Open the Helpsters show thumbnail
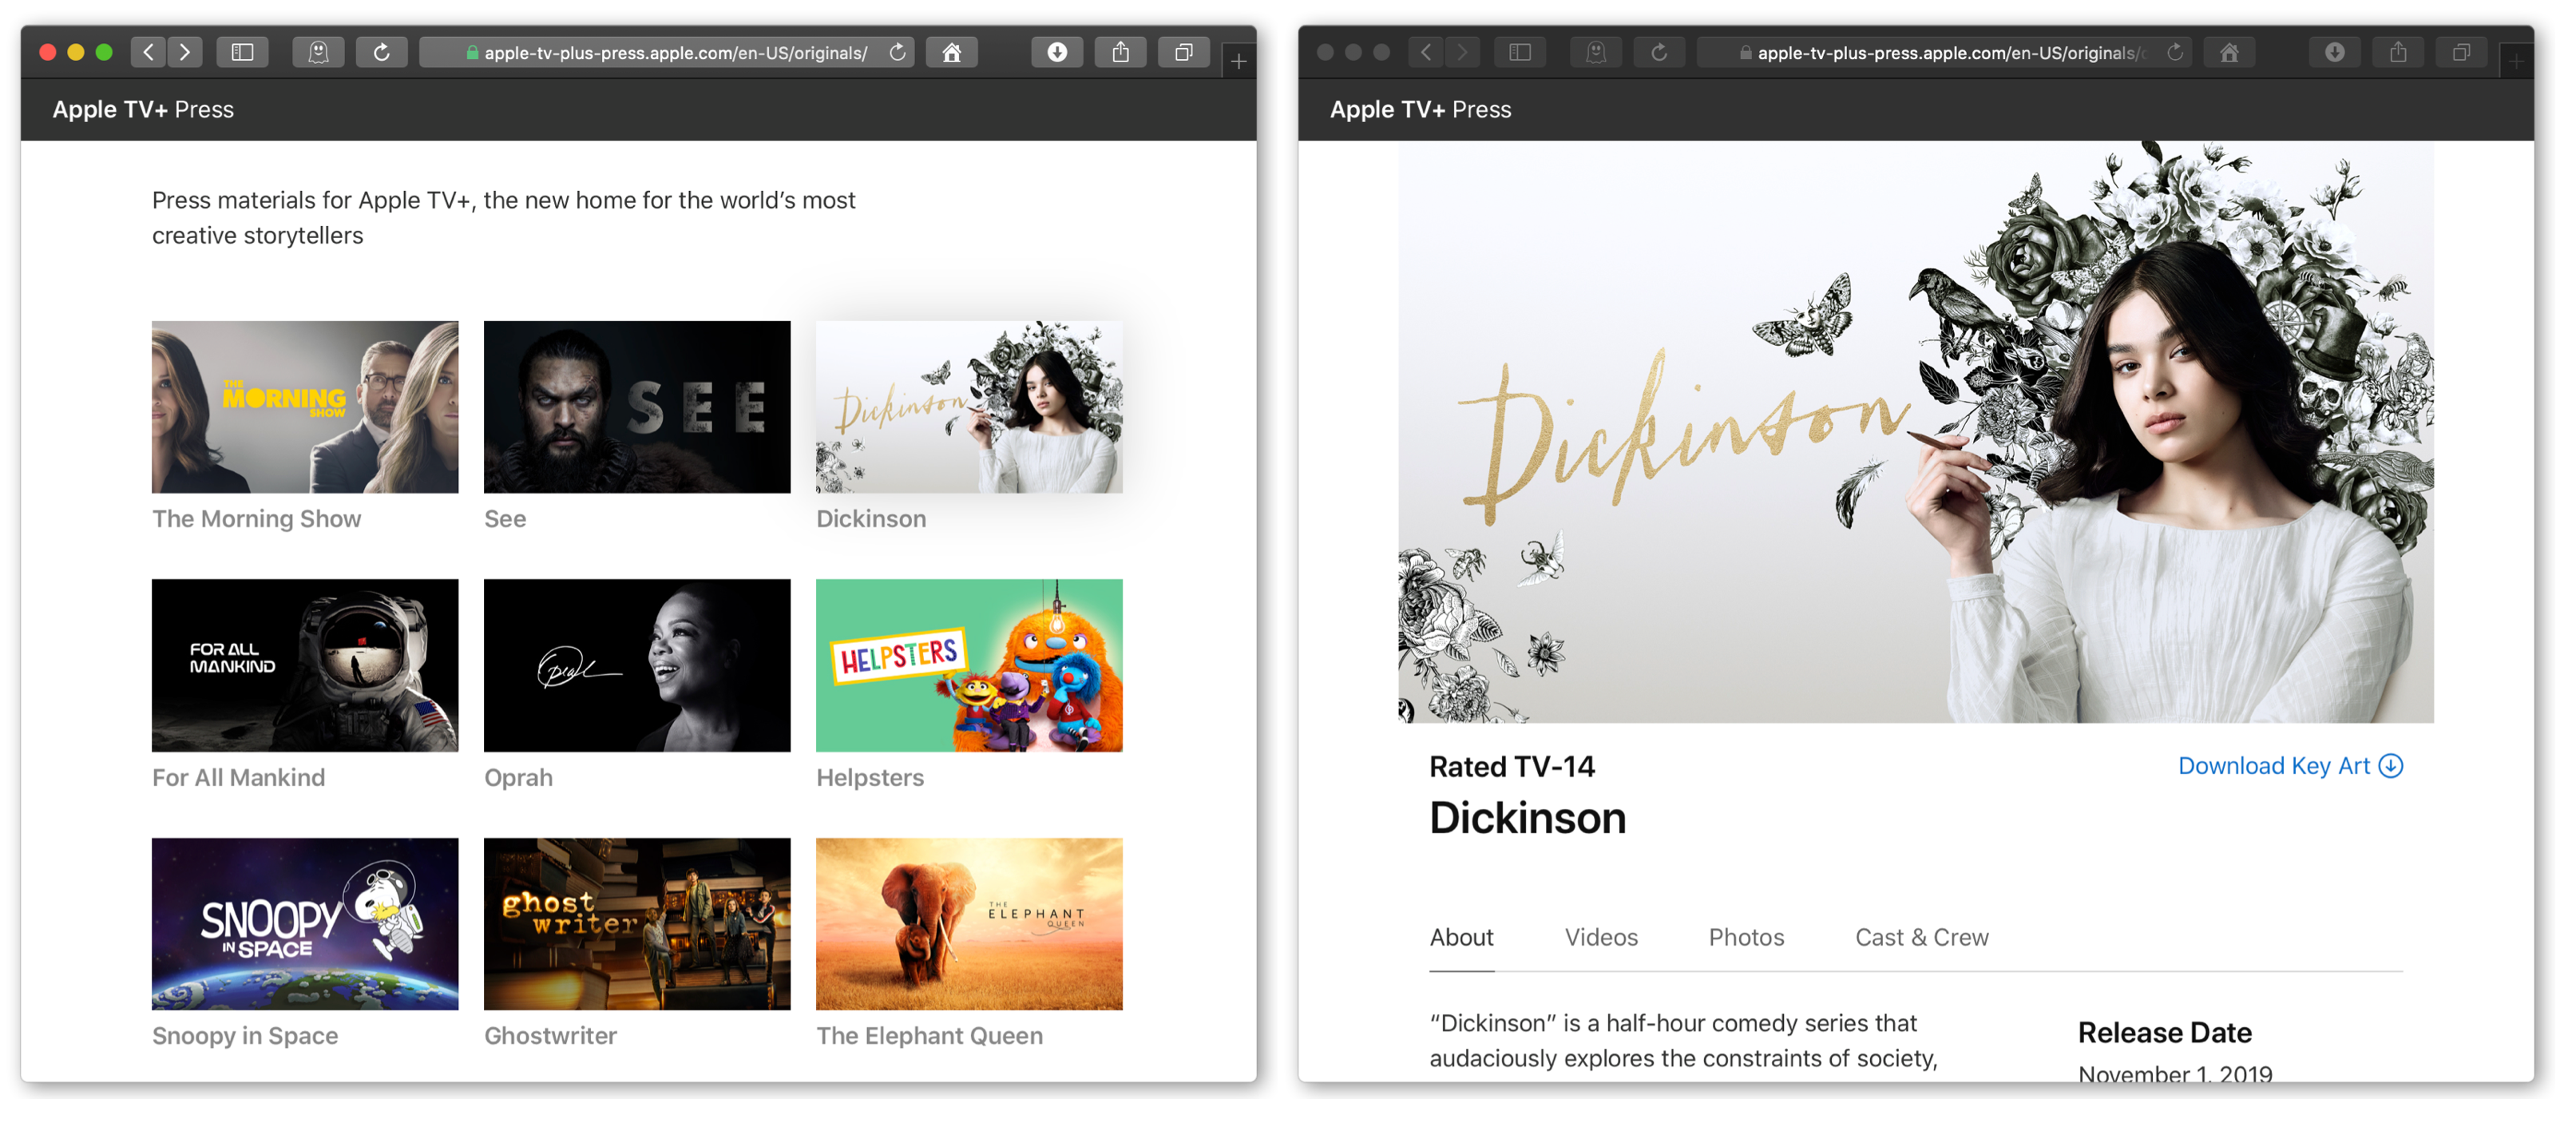 point(968,665)
